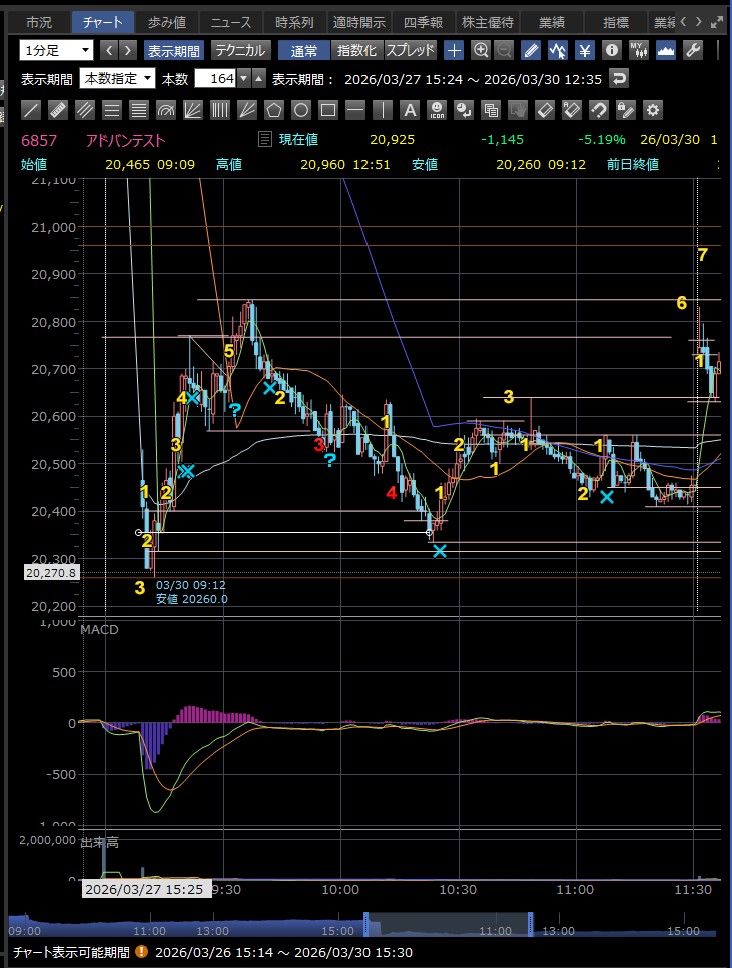Toggle the スプレッド display mode
Screen dimensions: 732x968
tap(410, 50)
